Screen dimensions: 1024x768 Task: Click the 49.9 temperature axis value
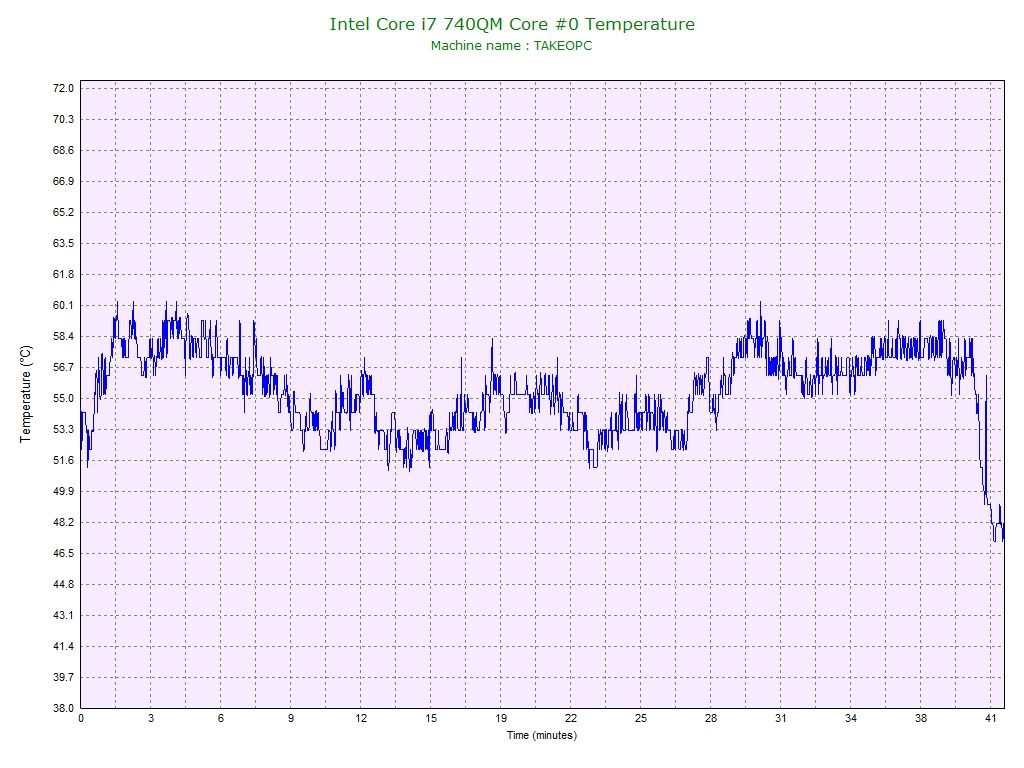[63, 491]
